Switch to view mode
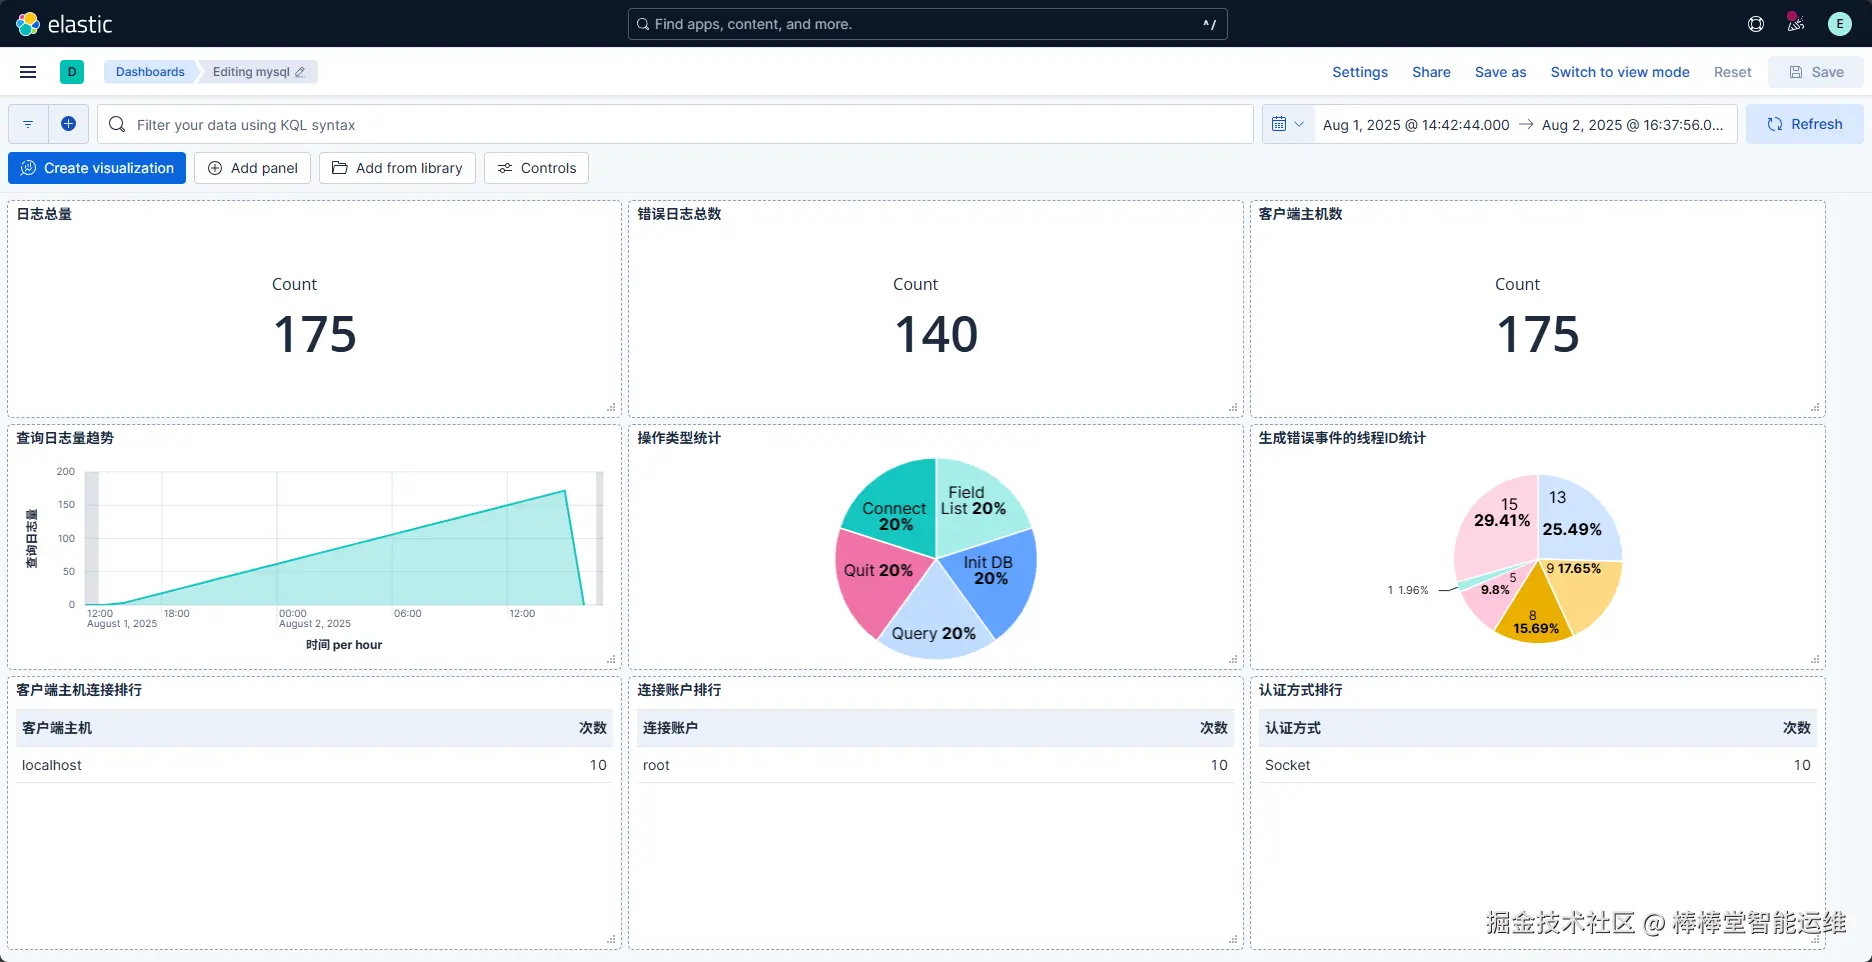The image size is (1872, 962). [1620, 72]
